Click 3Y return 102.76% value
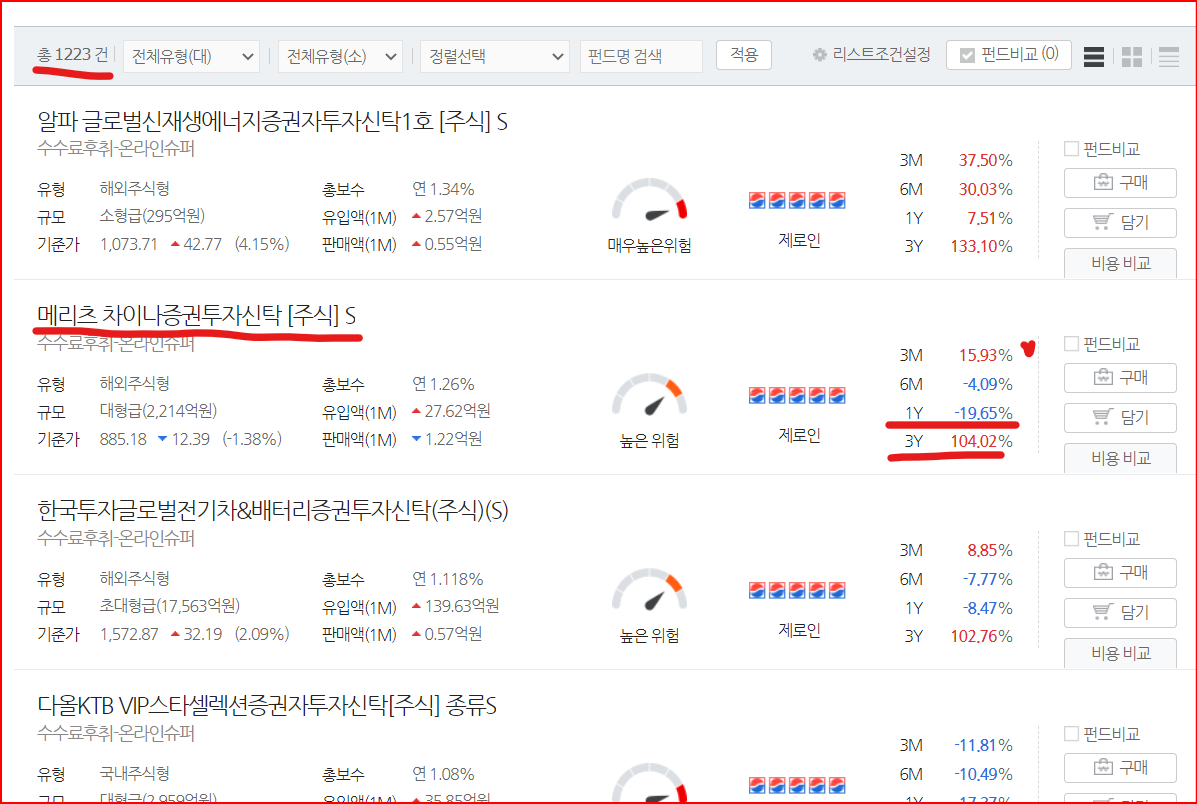The height and width of the screenshot is (804, 1197). click(x=981, y=636)
